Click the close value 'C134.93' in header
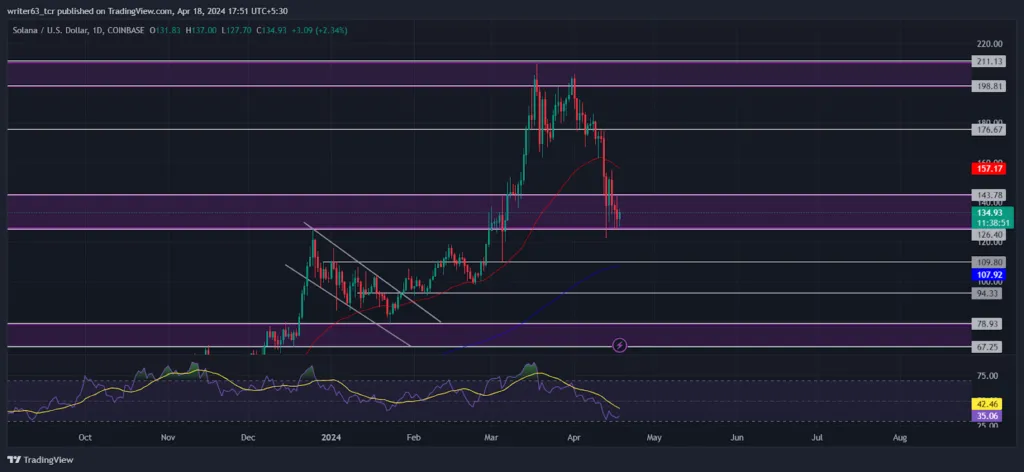 (272, 30)
